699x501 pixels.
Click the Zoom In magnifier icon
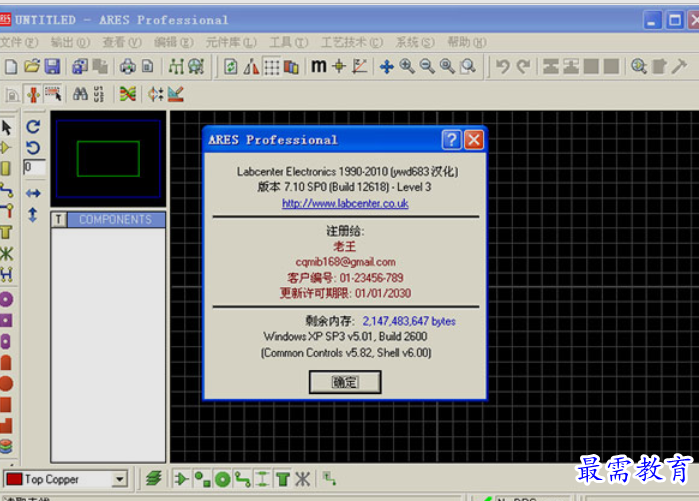(407, 67)
